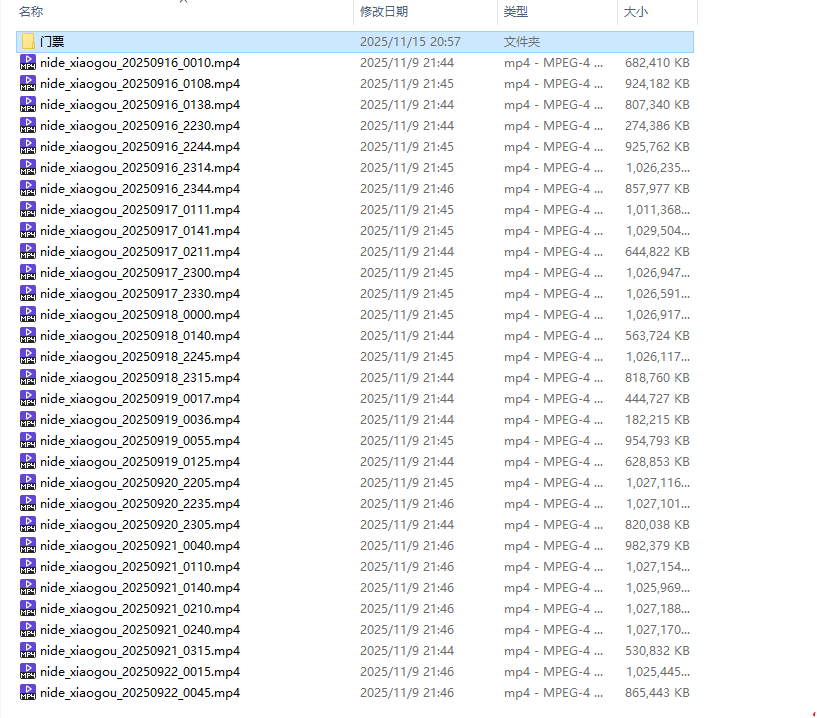This screenshot has width=817, height=718.
Task: Click MP4 icon of nide_xiaogou_20250919_0017.mp4
Action: (27, 399)
